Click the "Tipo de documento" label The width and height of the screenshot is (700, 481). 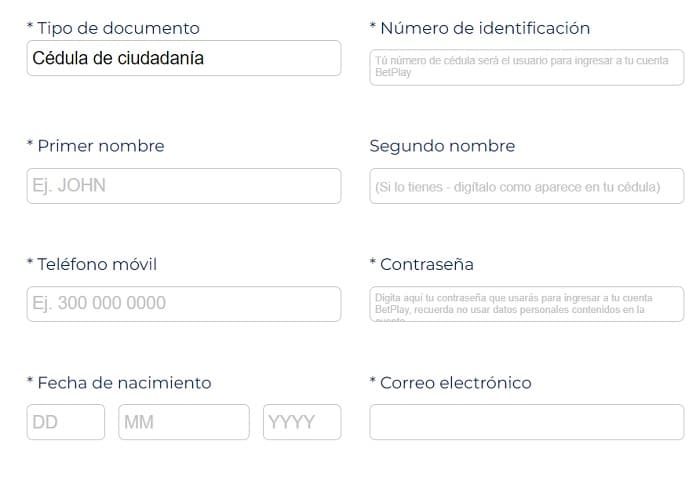(118, 29)
